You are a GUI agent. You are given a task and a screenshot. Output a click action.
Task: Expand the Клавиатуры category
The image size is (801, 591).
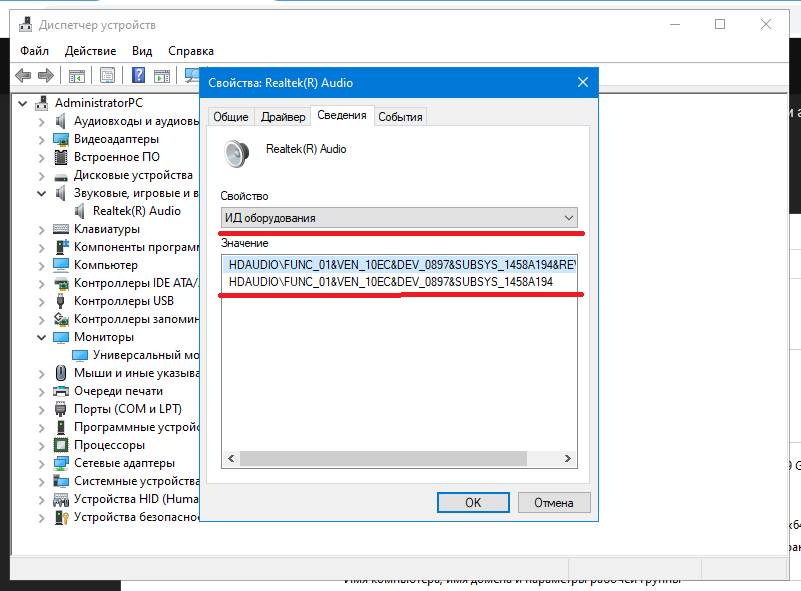click(x=41, y=230)
